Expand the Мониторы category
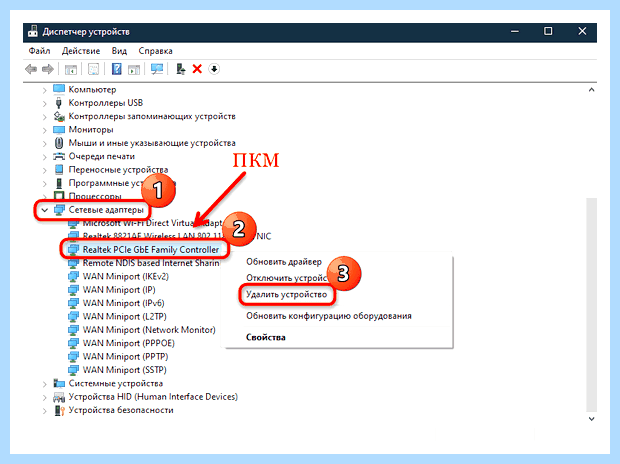Viewport: 620px width, 464px height. coord(45,130)
